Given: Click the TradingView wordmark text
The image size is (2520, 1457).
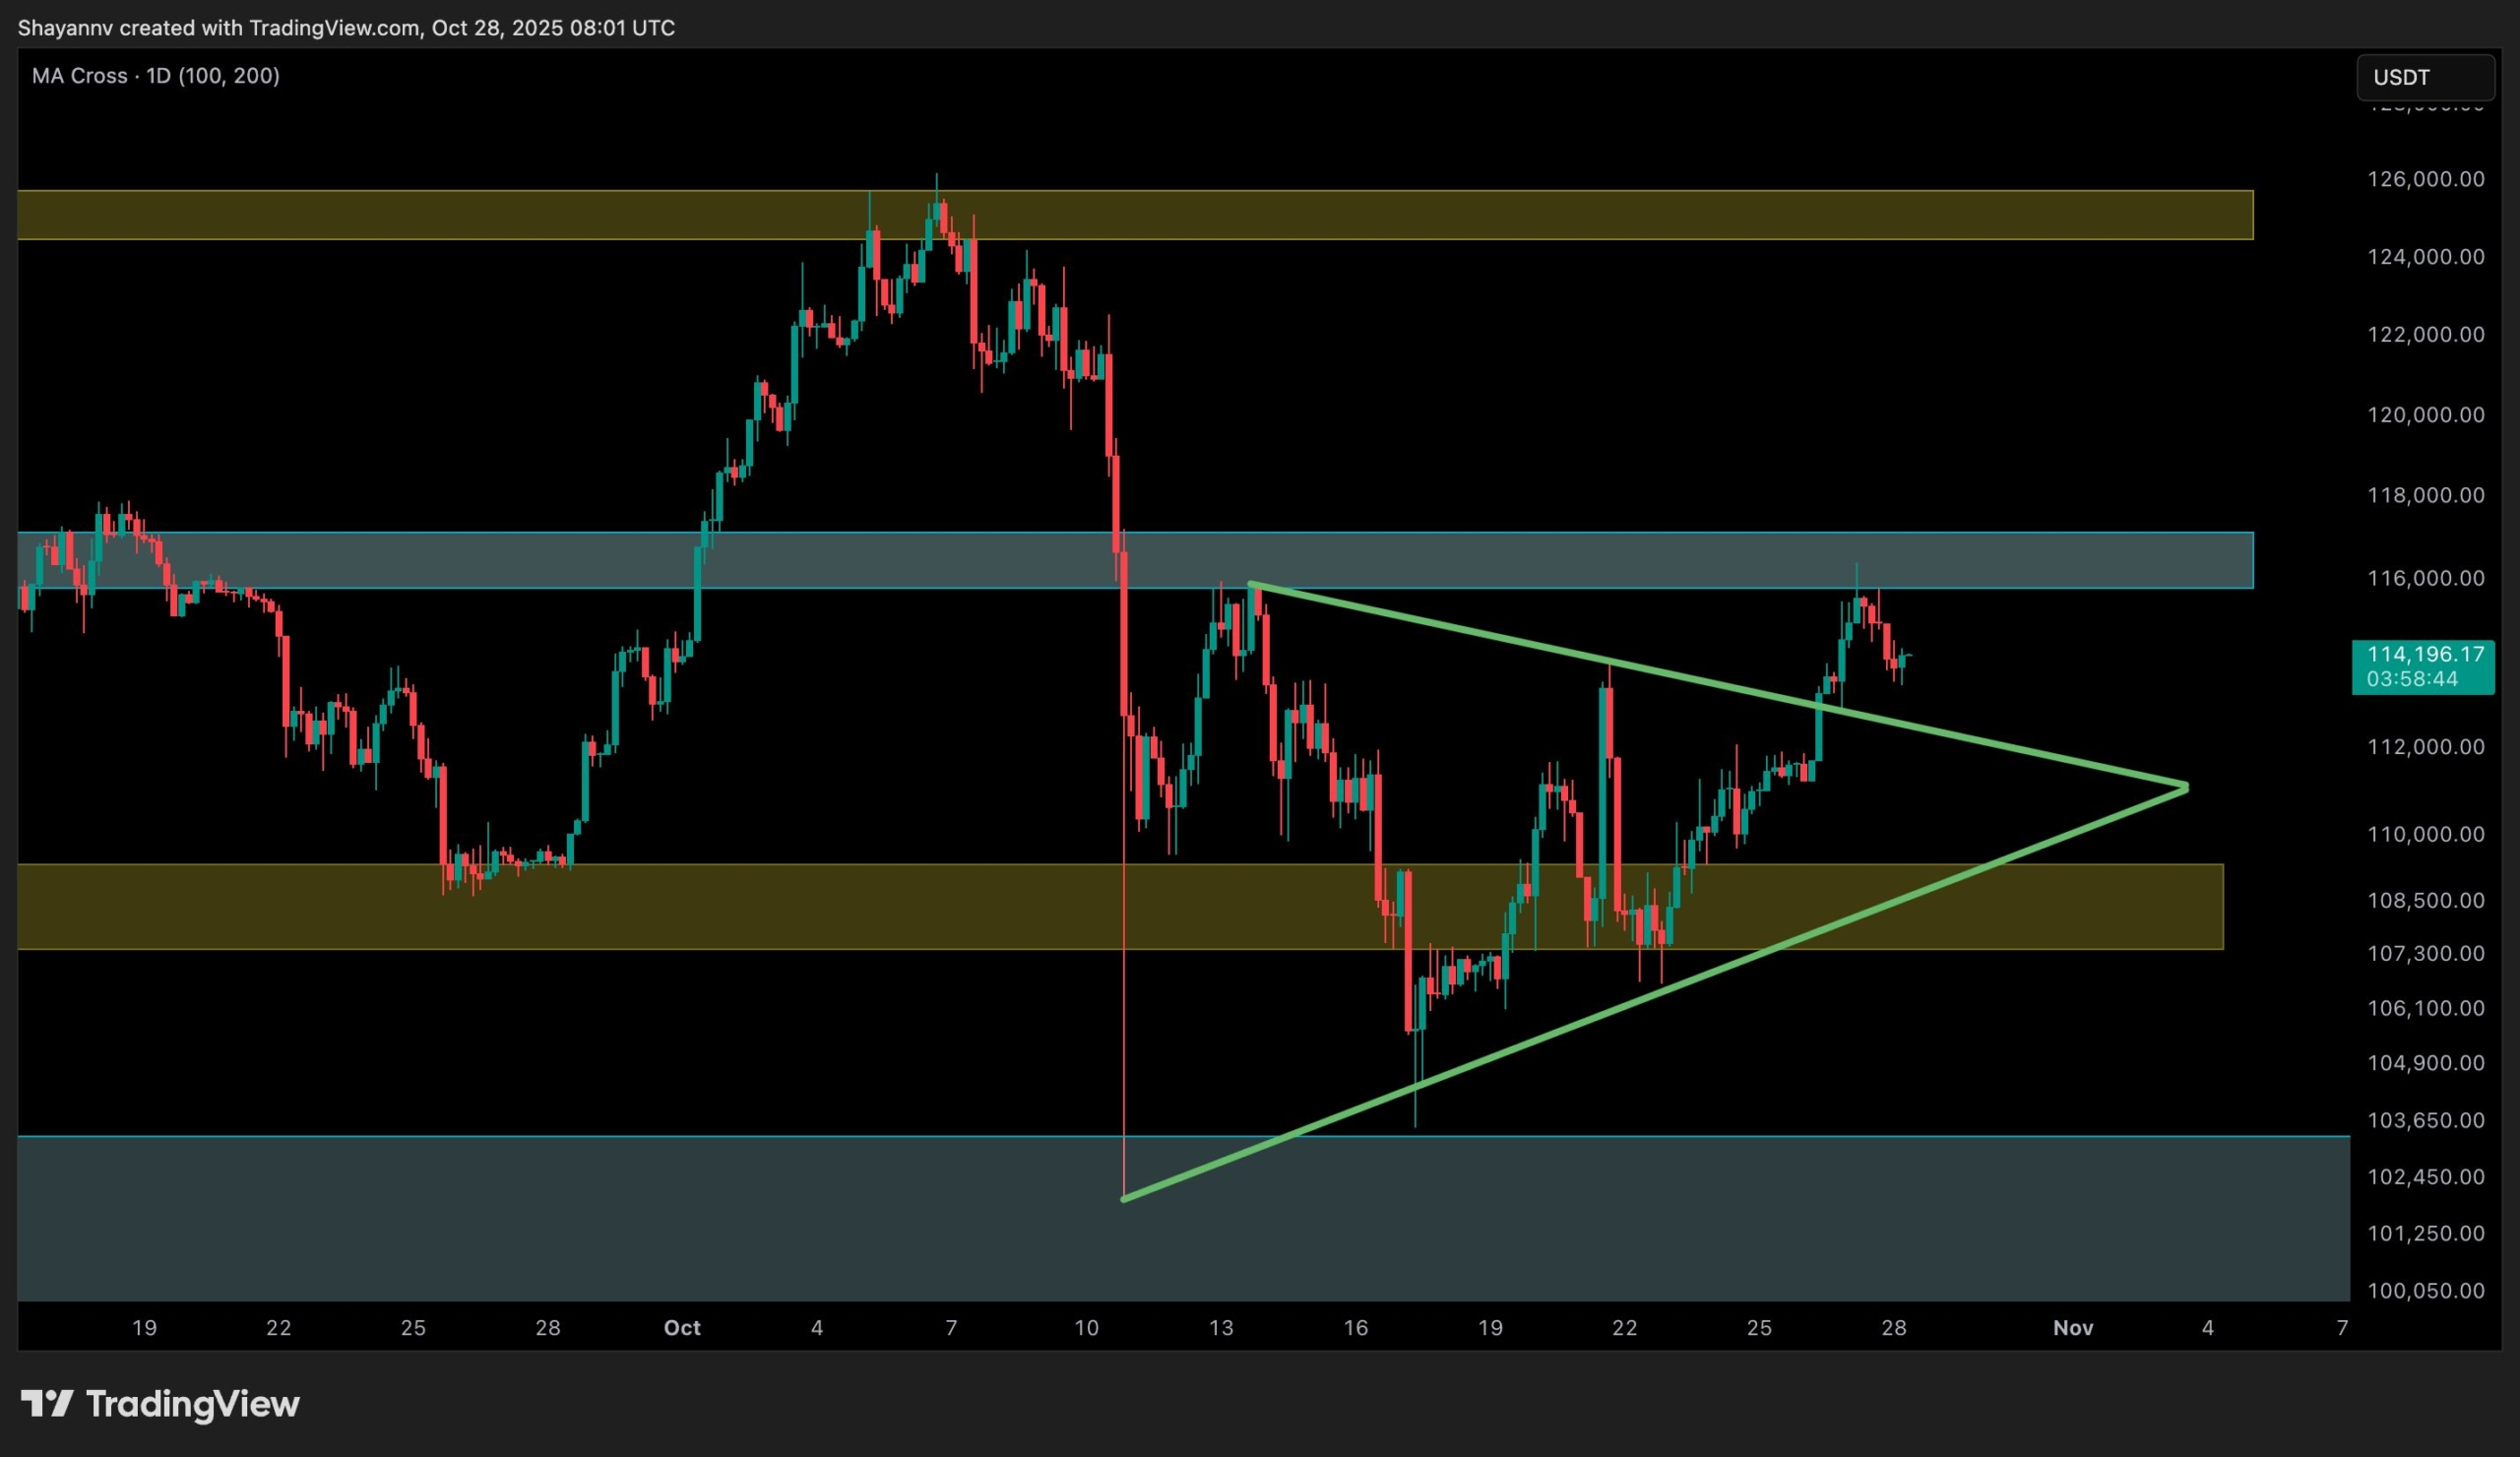Looking at the screenshot, I should pos(192,1404).
